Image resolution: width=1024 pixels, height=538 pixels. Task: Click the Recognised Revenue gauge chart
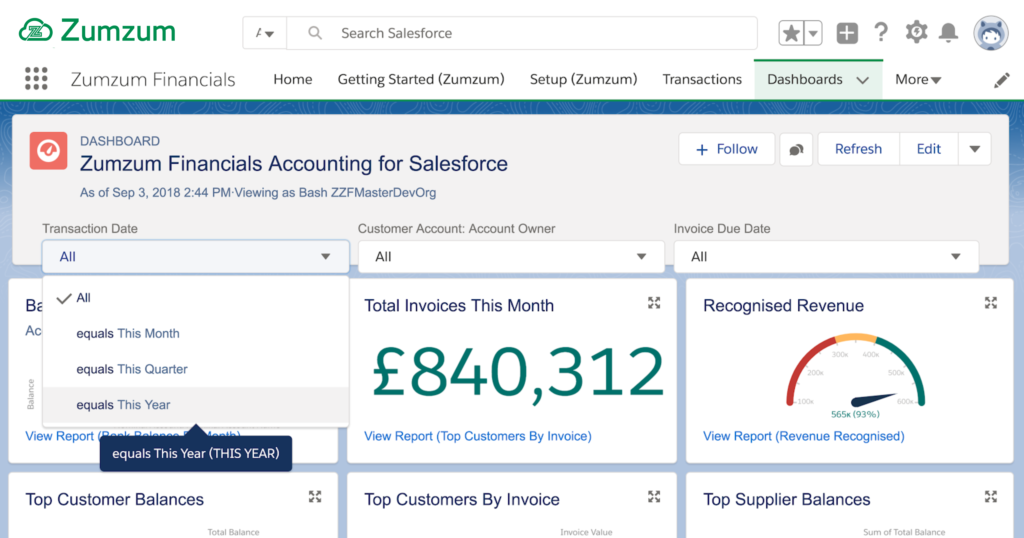[855, 372]
